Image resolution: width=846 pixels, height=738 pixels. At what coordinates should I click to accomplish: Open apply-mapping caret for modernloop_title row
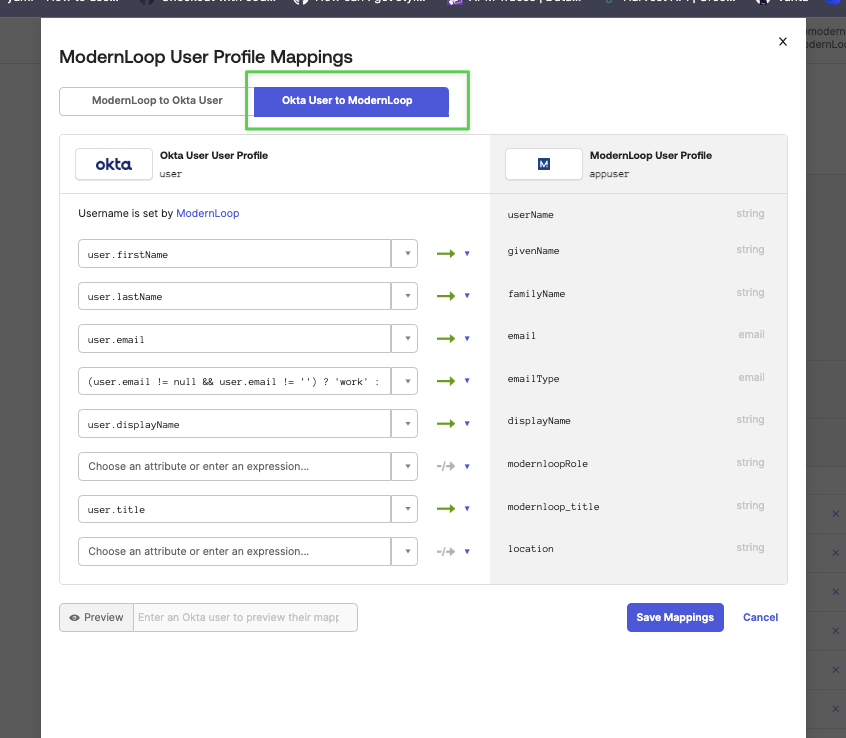(467, 508)
